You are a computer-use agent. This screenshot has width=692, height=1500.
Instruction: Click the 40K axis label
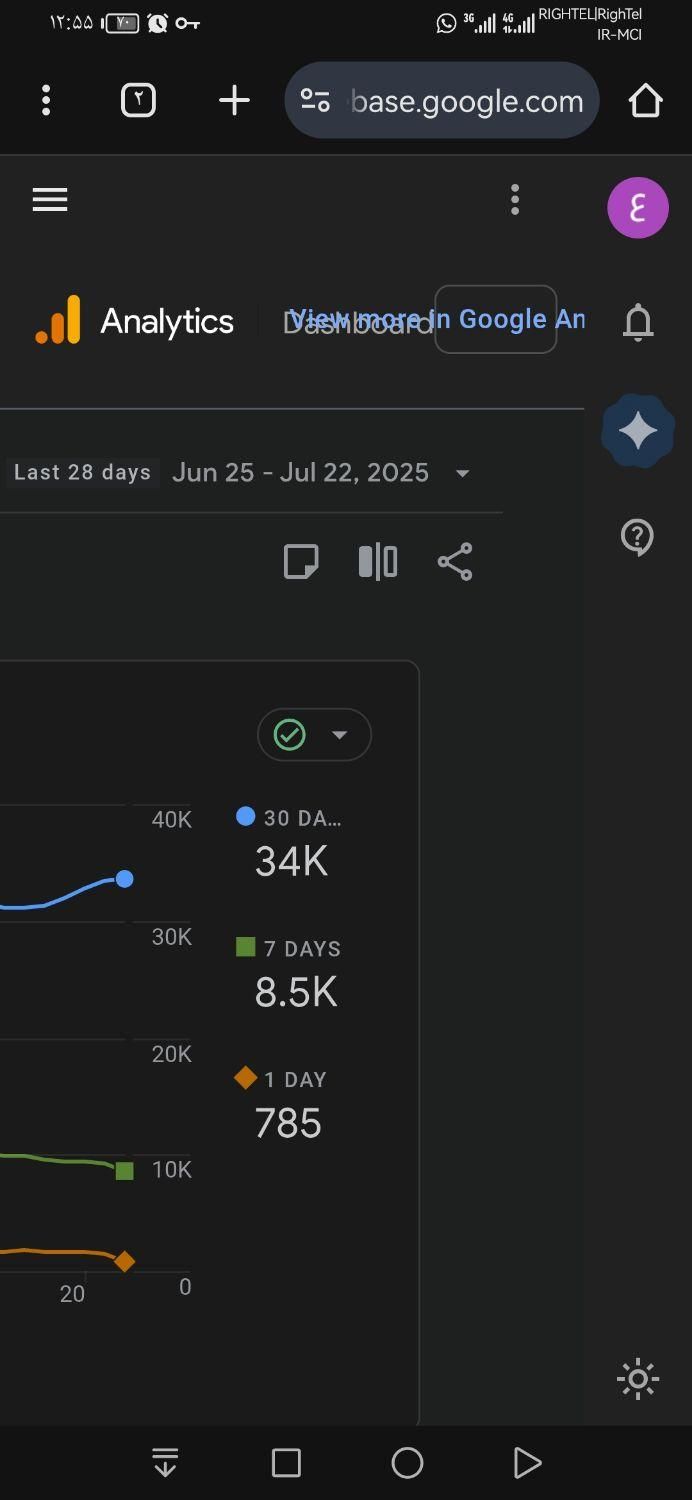click(x=171, y=820)
